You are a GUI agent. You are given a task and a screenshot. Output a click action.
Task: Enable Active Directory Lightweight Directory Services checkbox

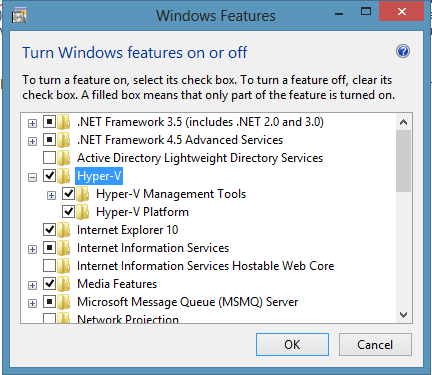tap(49, 158)
